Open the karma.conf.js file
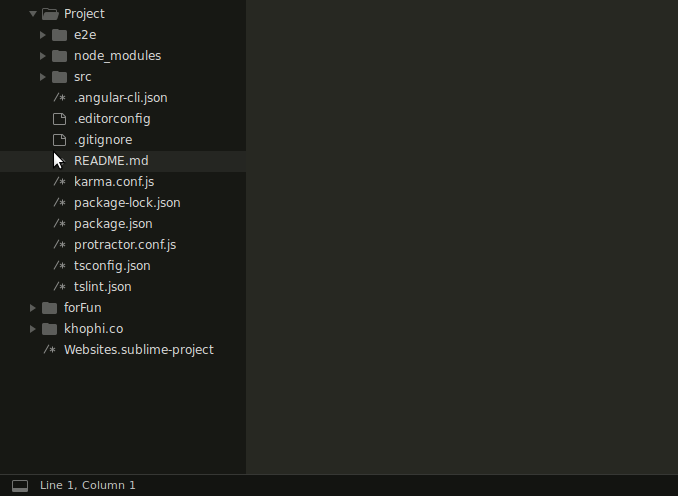Screen dimensions: 678x496 (113, 182)
